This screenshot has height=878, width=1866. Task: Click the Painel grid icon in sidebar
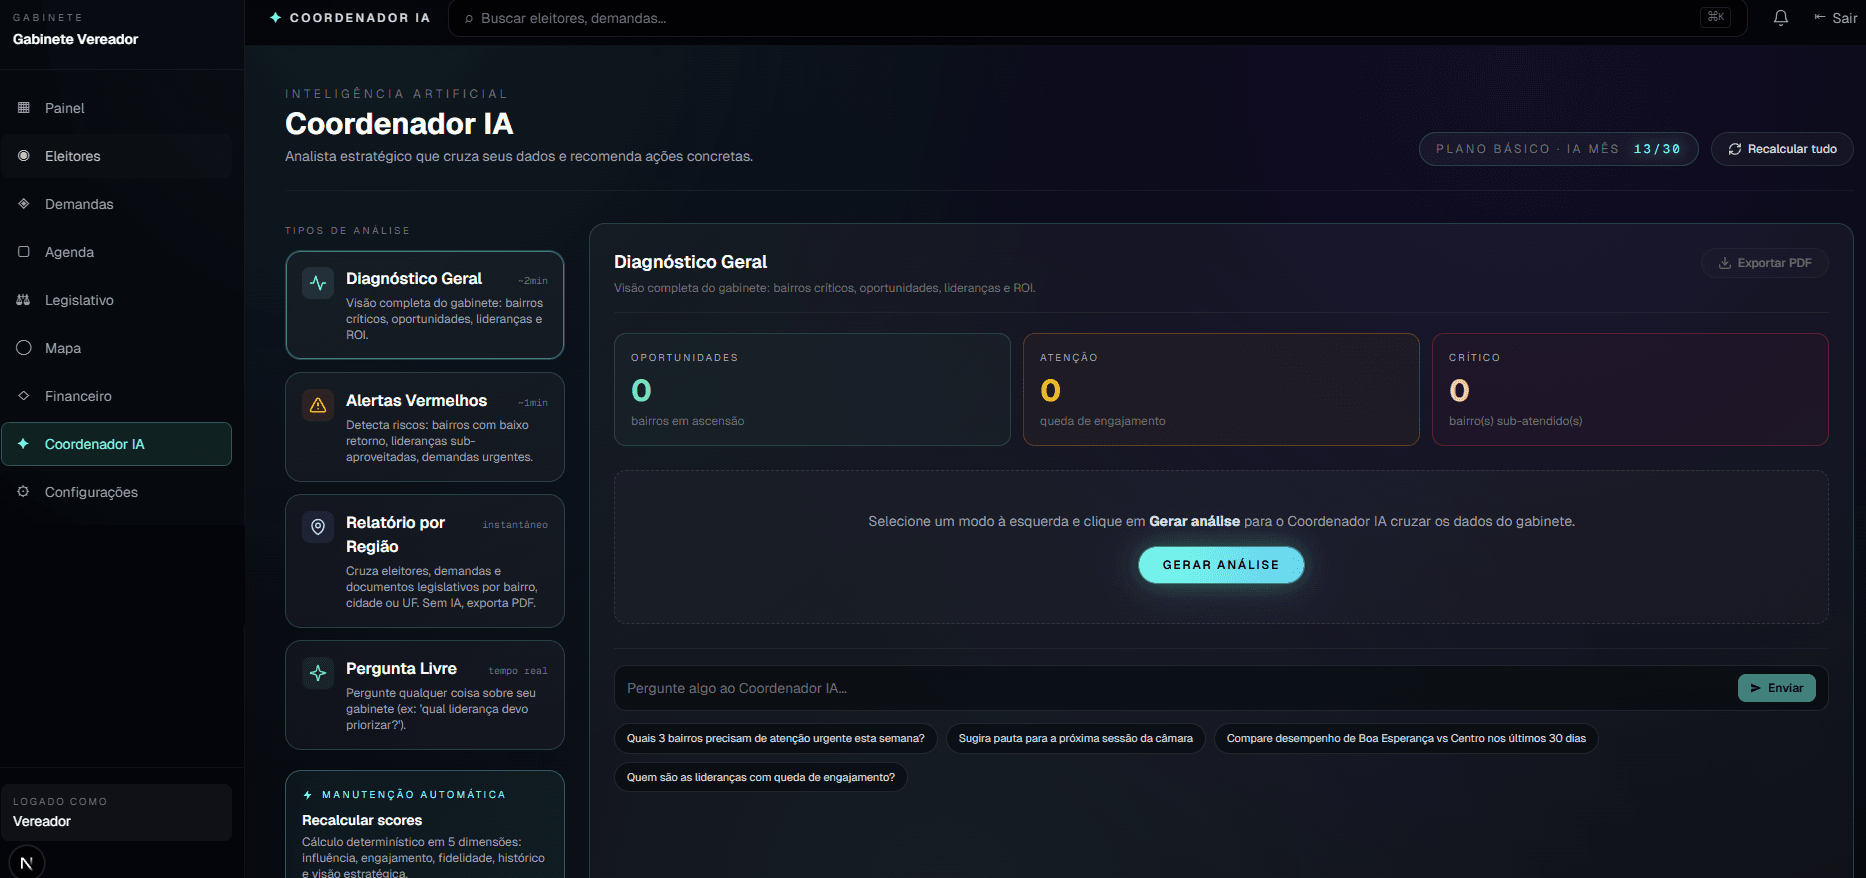pos(24,107)
